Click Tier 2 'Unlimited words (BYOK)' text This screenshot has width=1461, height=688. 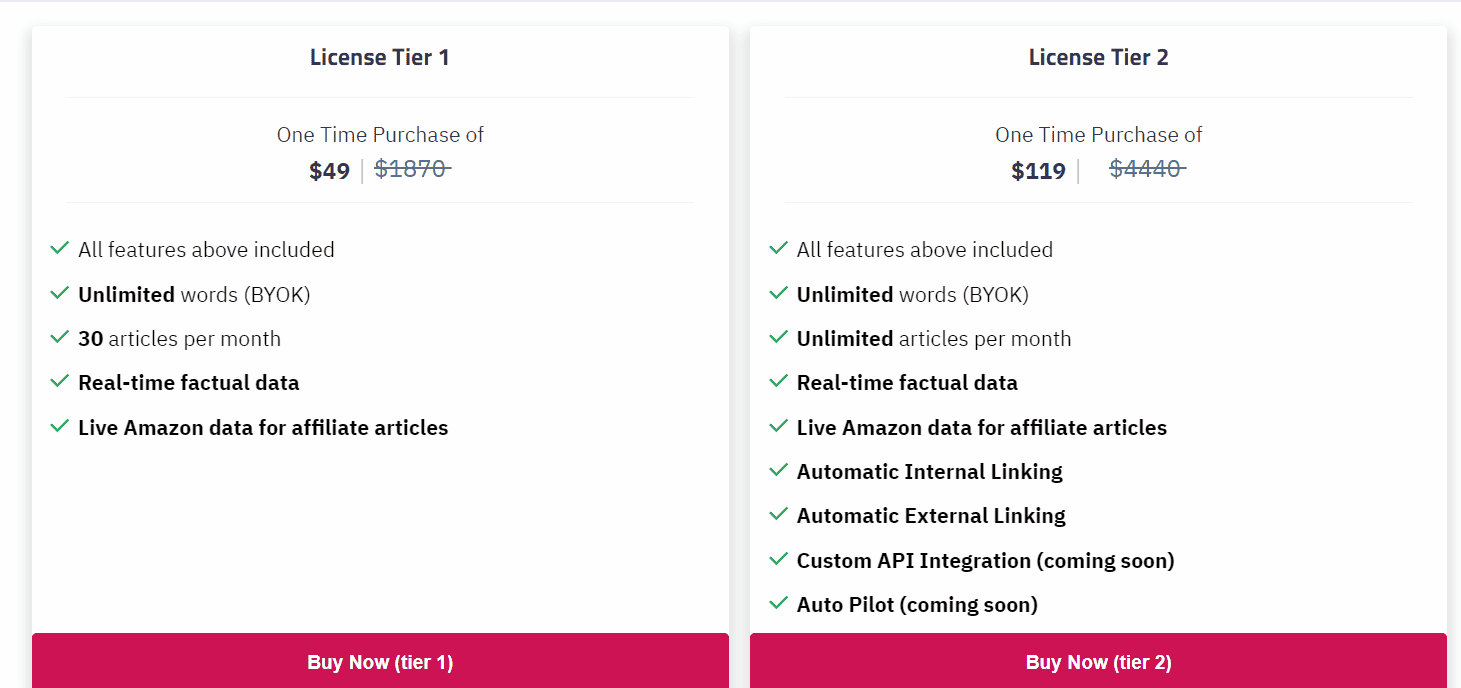click(912, 294)
